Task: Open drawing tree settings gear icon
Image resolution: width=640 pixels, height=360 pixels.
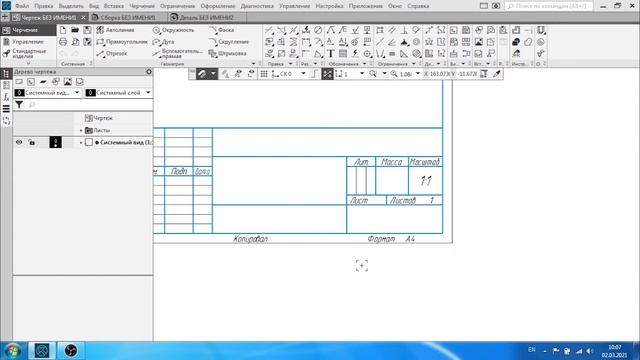Action: coord(149,72)
